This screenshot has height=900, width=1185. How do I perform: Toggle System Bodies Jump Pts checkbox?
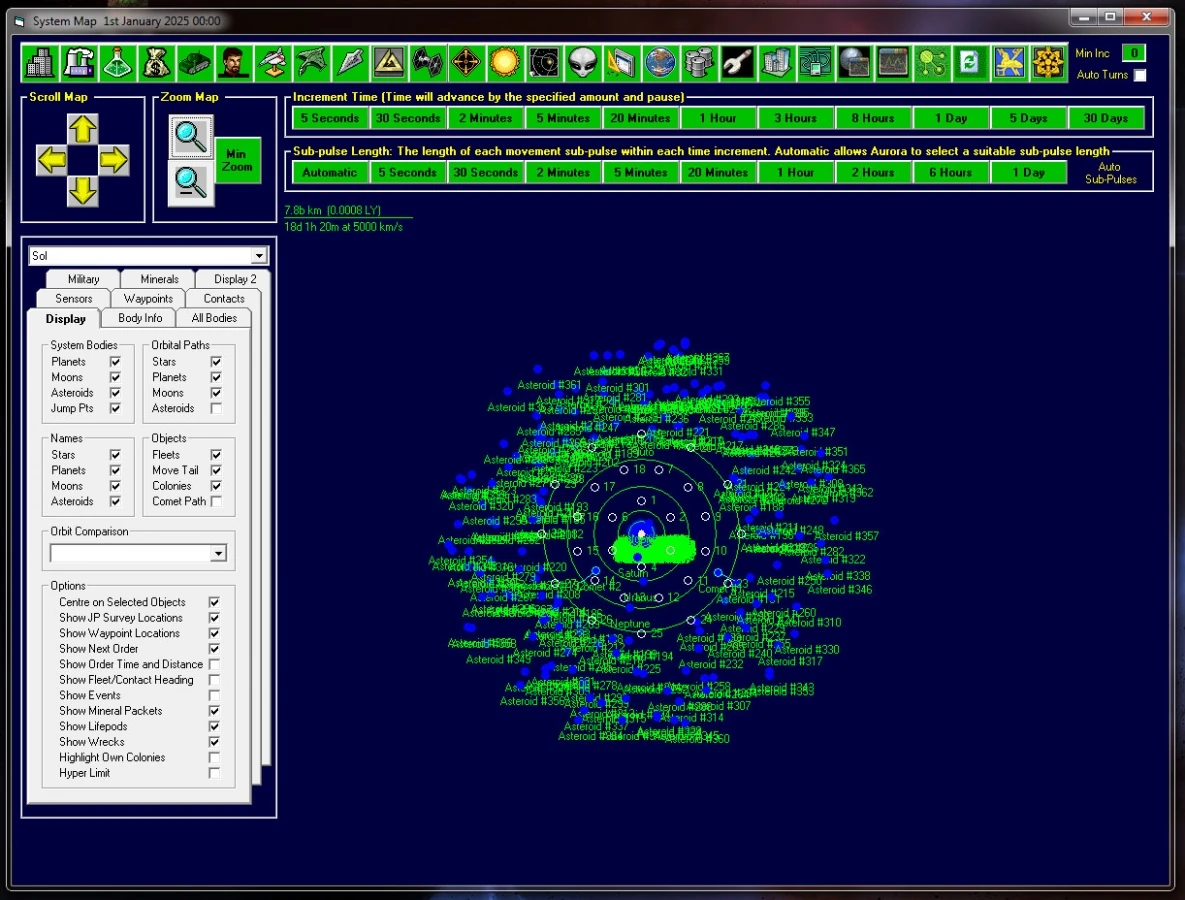[115, 408]
